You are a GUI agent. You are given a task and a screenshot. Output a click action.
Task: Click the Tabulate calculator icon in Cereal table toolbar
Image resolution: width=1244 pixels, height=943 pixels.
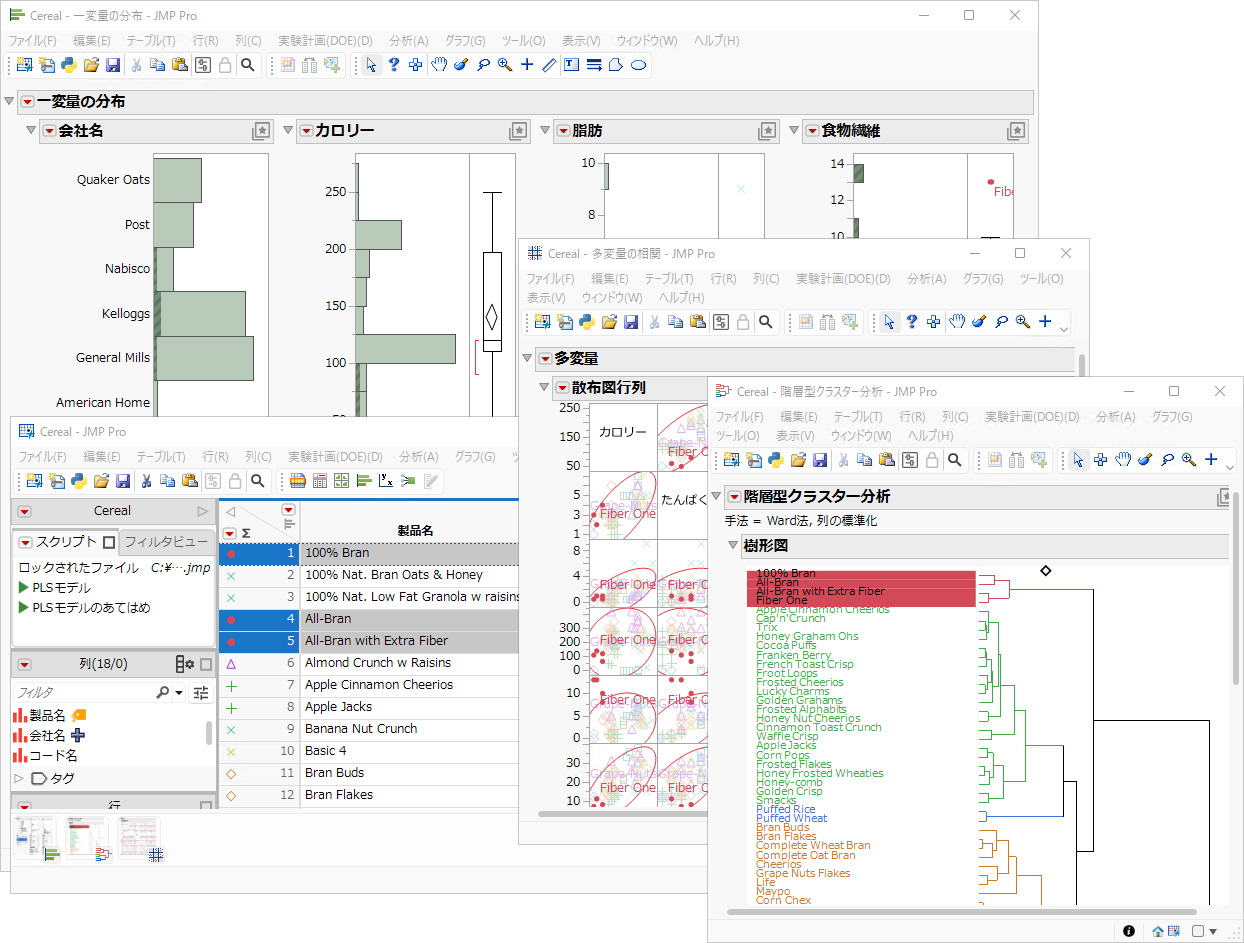[x=320, y=481]
